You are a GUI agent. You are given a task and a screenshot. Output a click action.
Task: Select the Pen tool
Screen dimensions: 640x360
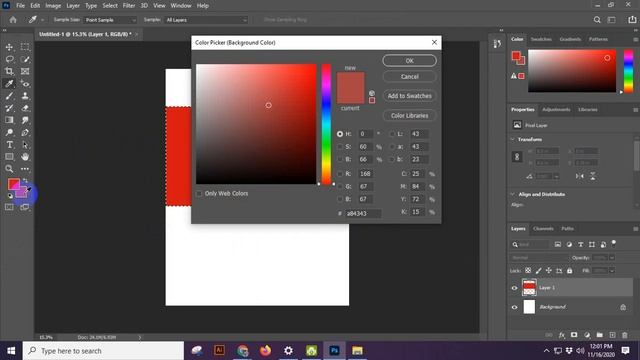coord(25,132)
